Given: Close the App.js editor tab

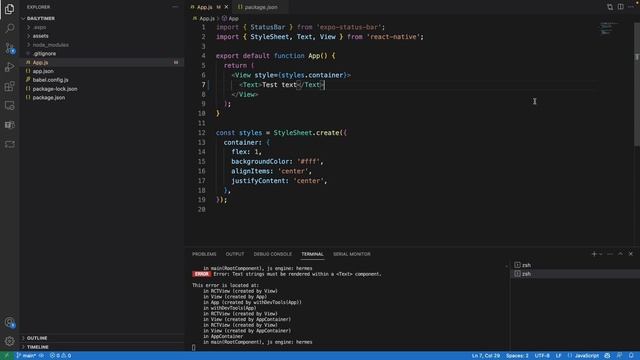Looking at the screenshot, I should point(226,7).
